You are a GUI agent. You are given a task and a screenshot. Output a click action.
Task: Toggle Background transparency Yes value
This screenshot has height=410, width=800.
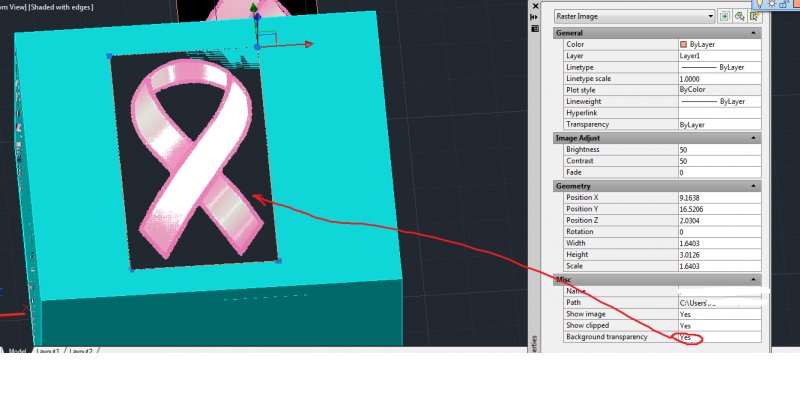tap(719, 337)
